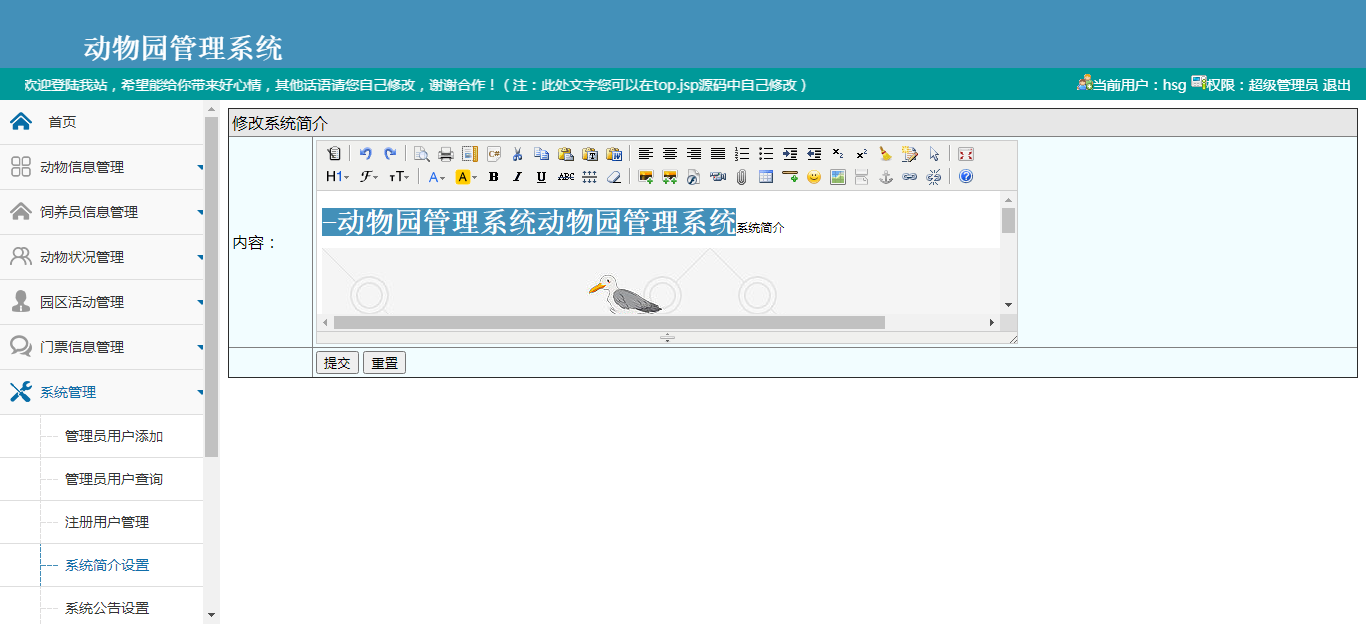This screenshot has height=624, width=1366.
Task: Click the 退出 logout link
Action: point(1337,85)
